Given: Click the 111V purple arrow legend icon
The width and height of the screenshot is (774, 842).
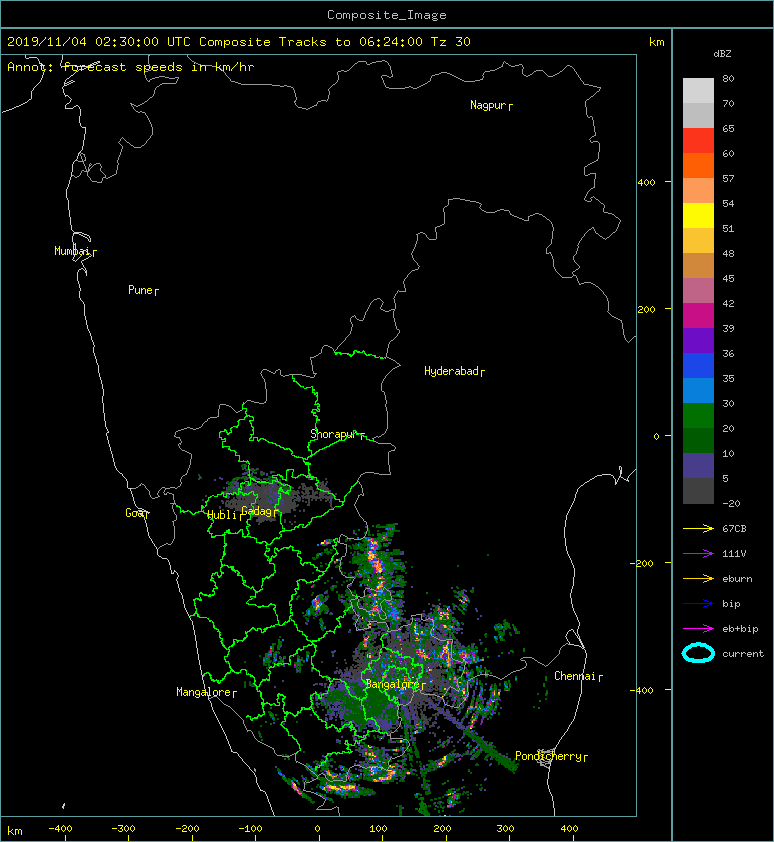Looking at the screenshot, I should [x=698, y=554].
